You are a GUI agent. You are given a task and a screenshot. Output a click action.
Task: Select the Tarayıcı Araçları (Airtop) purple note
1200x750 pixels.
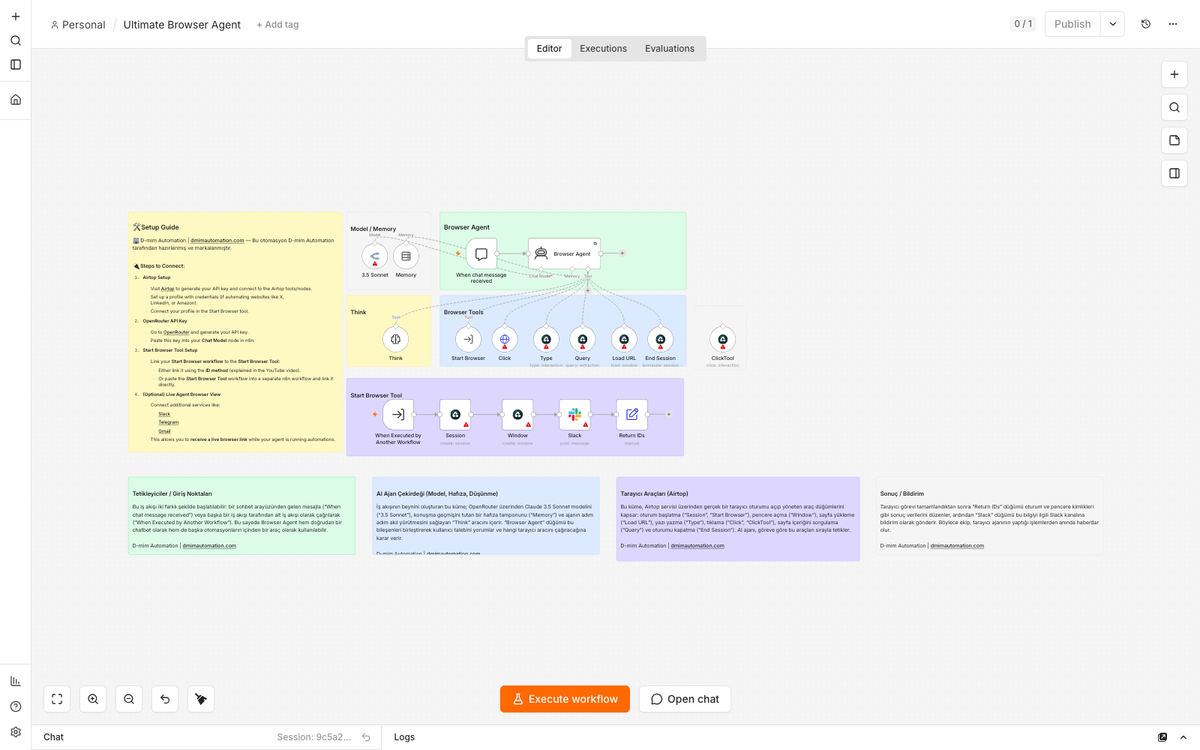pyautogui.click(x=738, y=519)
